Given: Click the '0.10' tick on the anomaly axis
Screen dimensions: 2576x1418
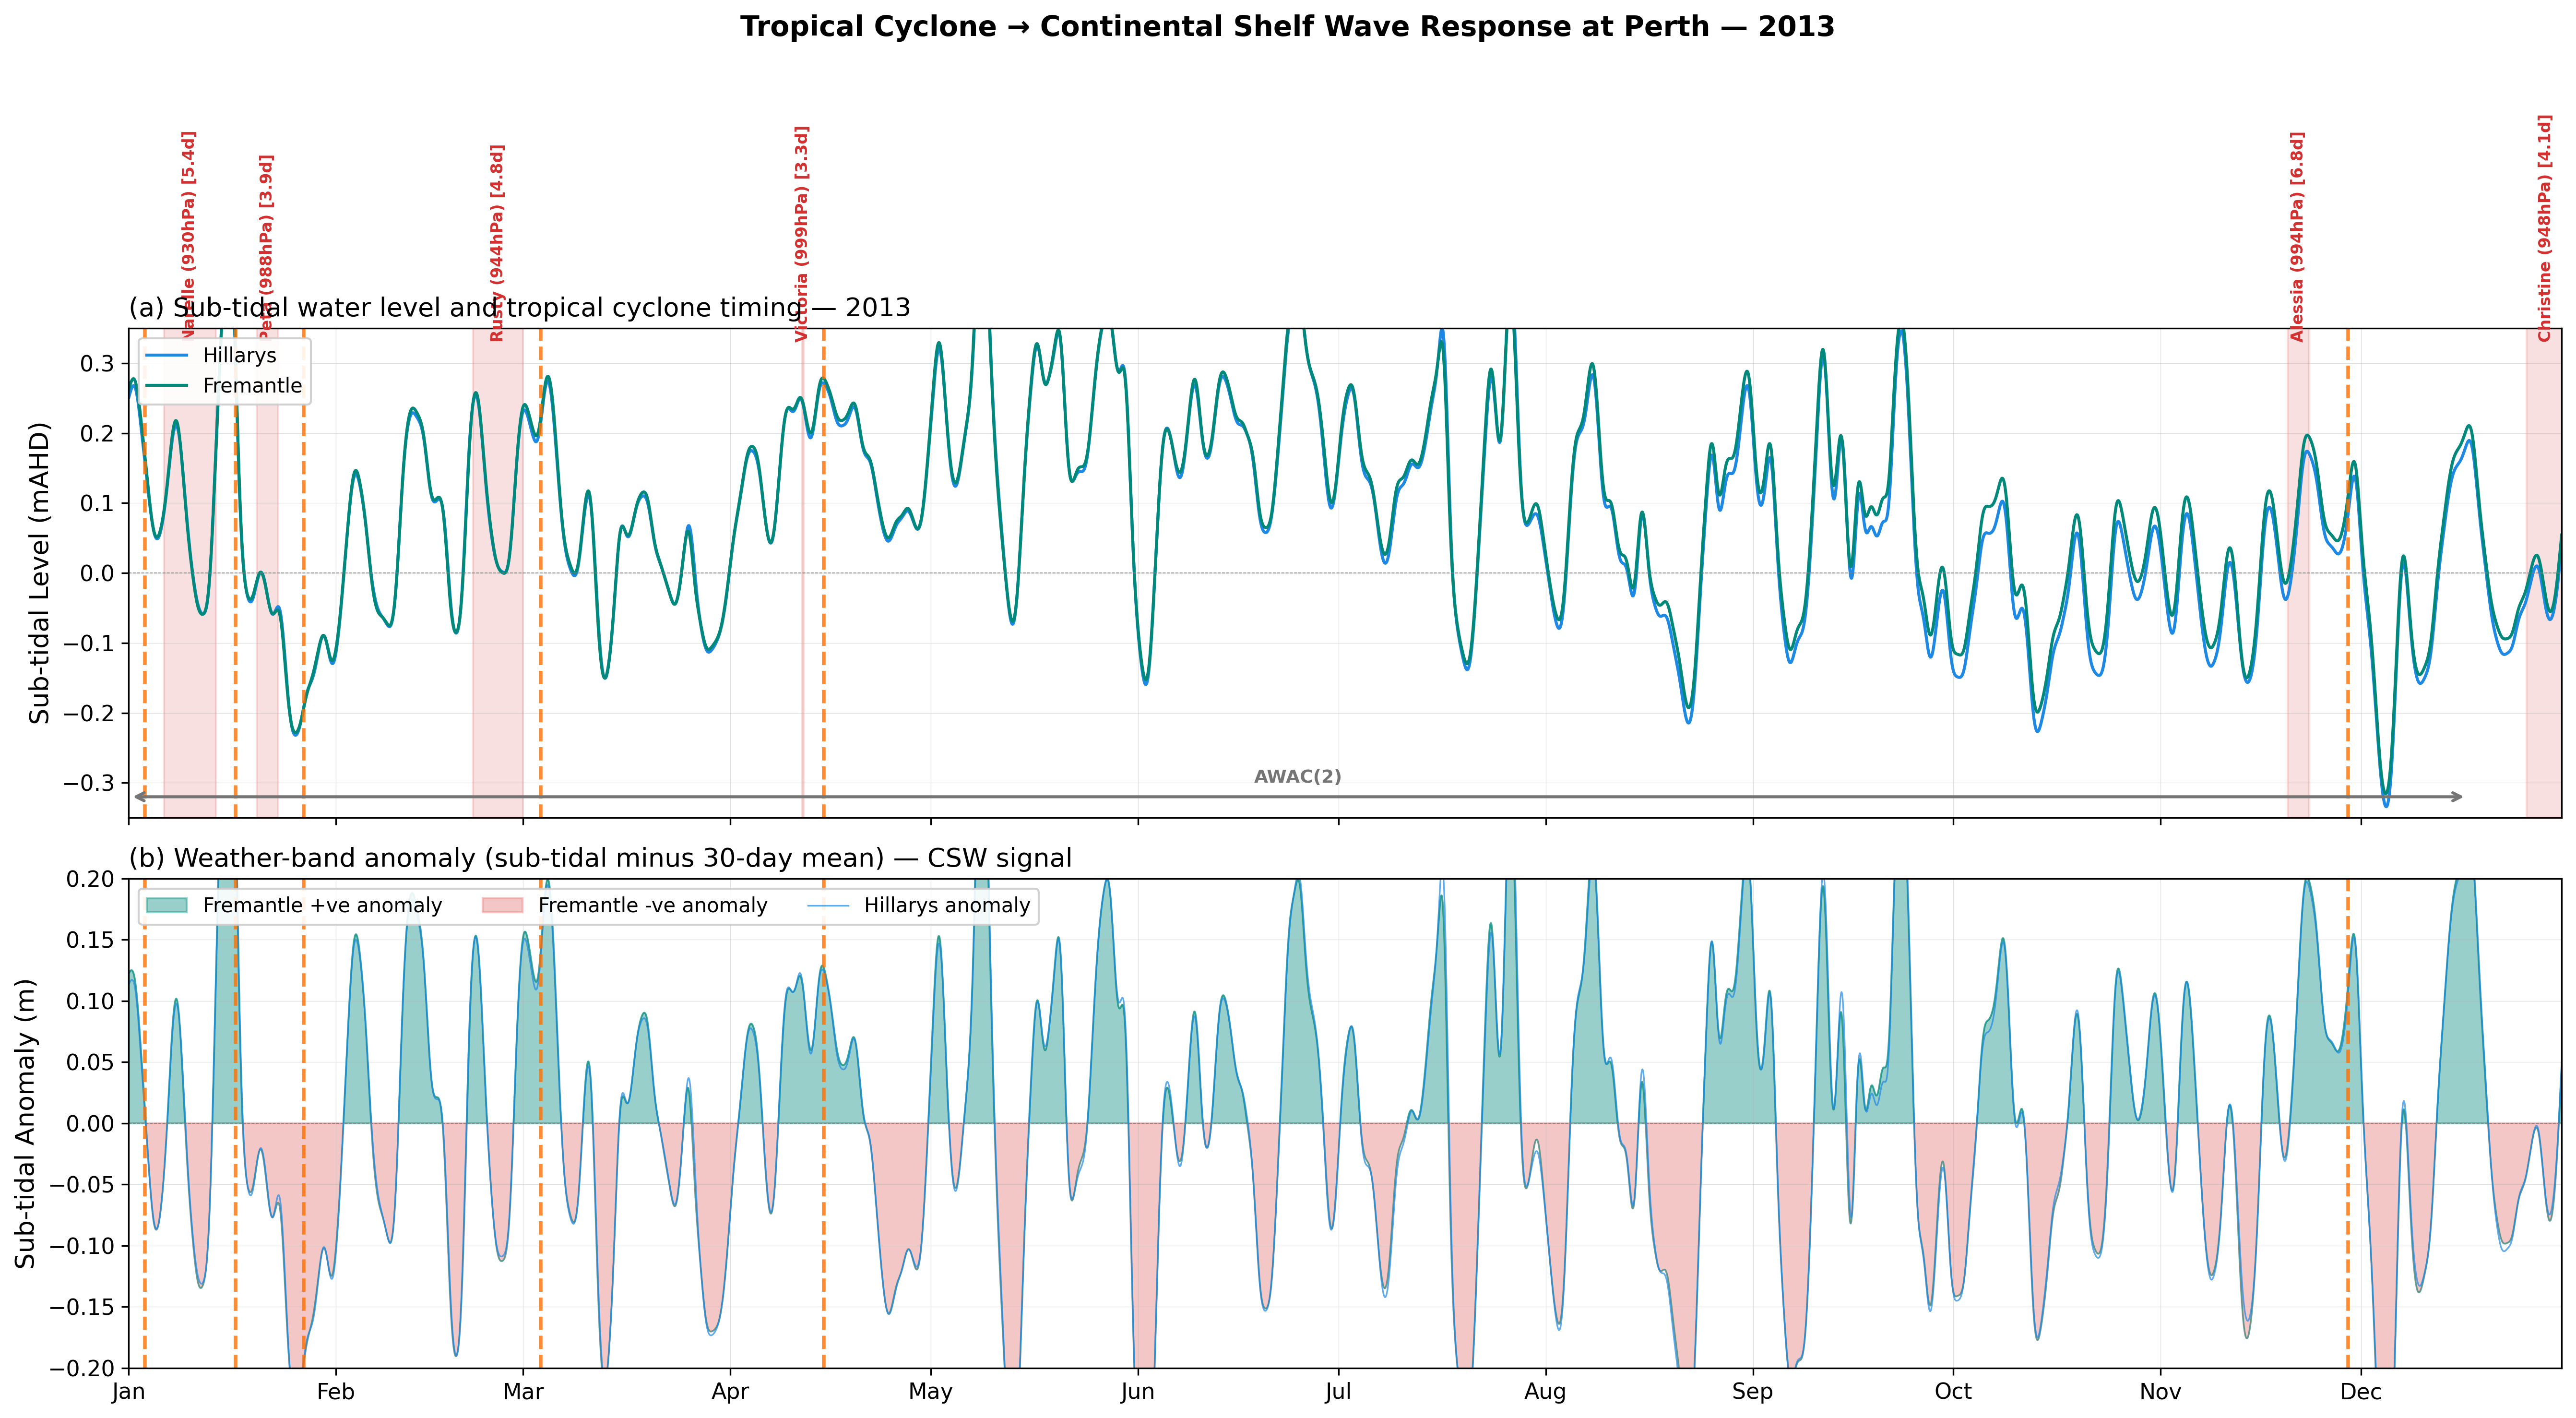Looking at the screenshot, I should (91, 1001).
